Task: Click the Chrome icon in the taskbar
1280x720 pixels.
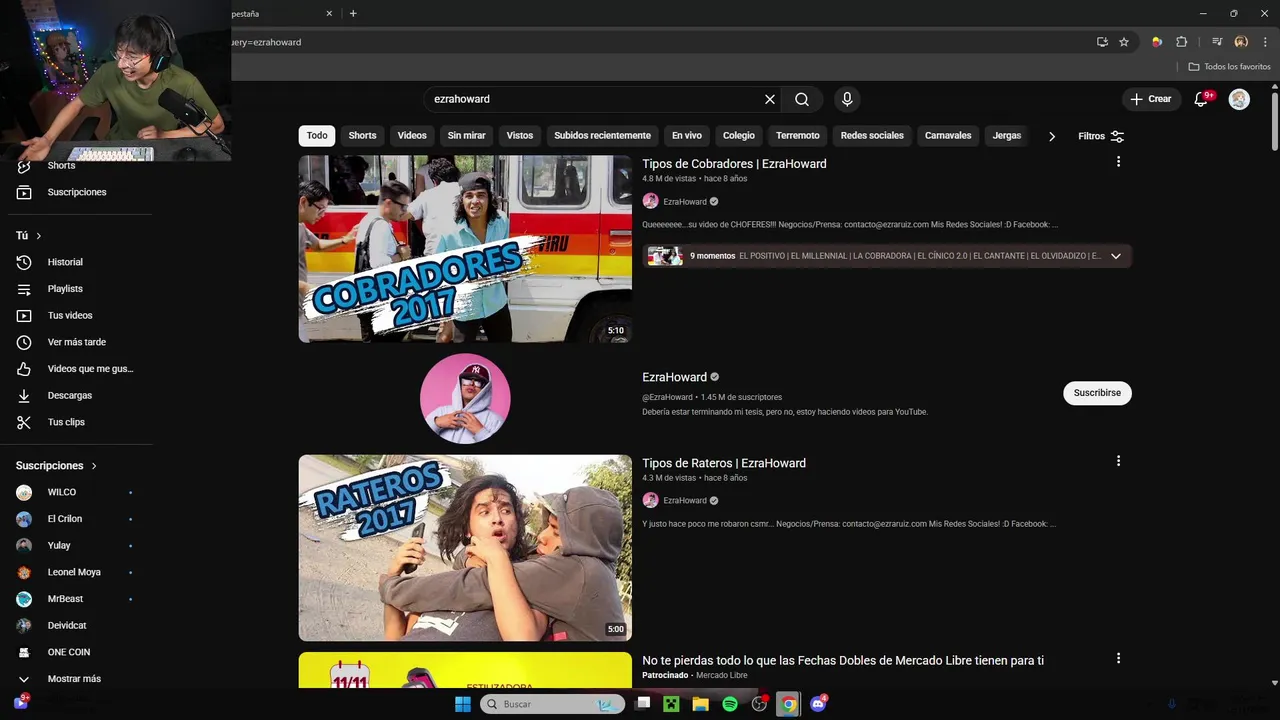Action: point(789,704)
